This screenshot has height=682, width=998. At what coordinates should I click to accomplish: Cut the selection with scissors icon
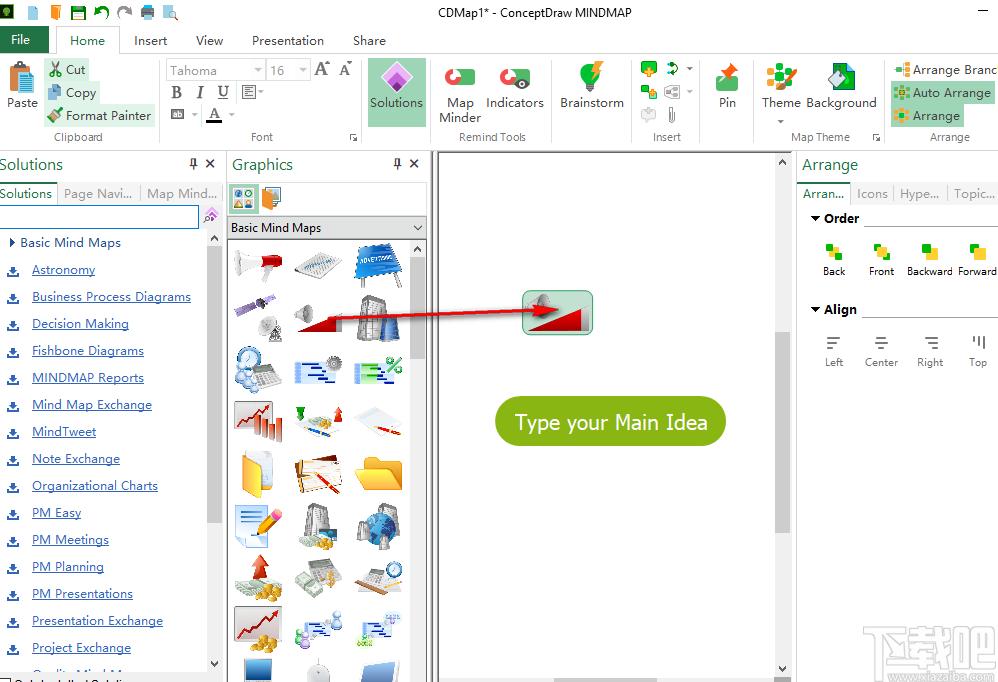tap(67, 69)
